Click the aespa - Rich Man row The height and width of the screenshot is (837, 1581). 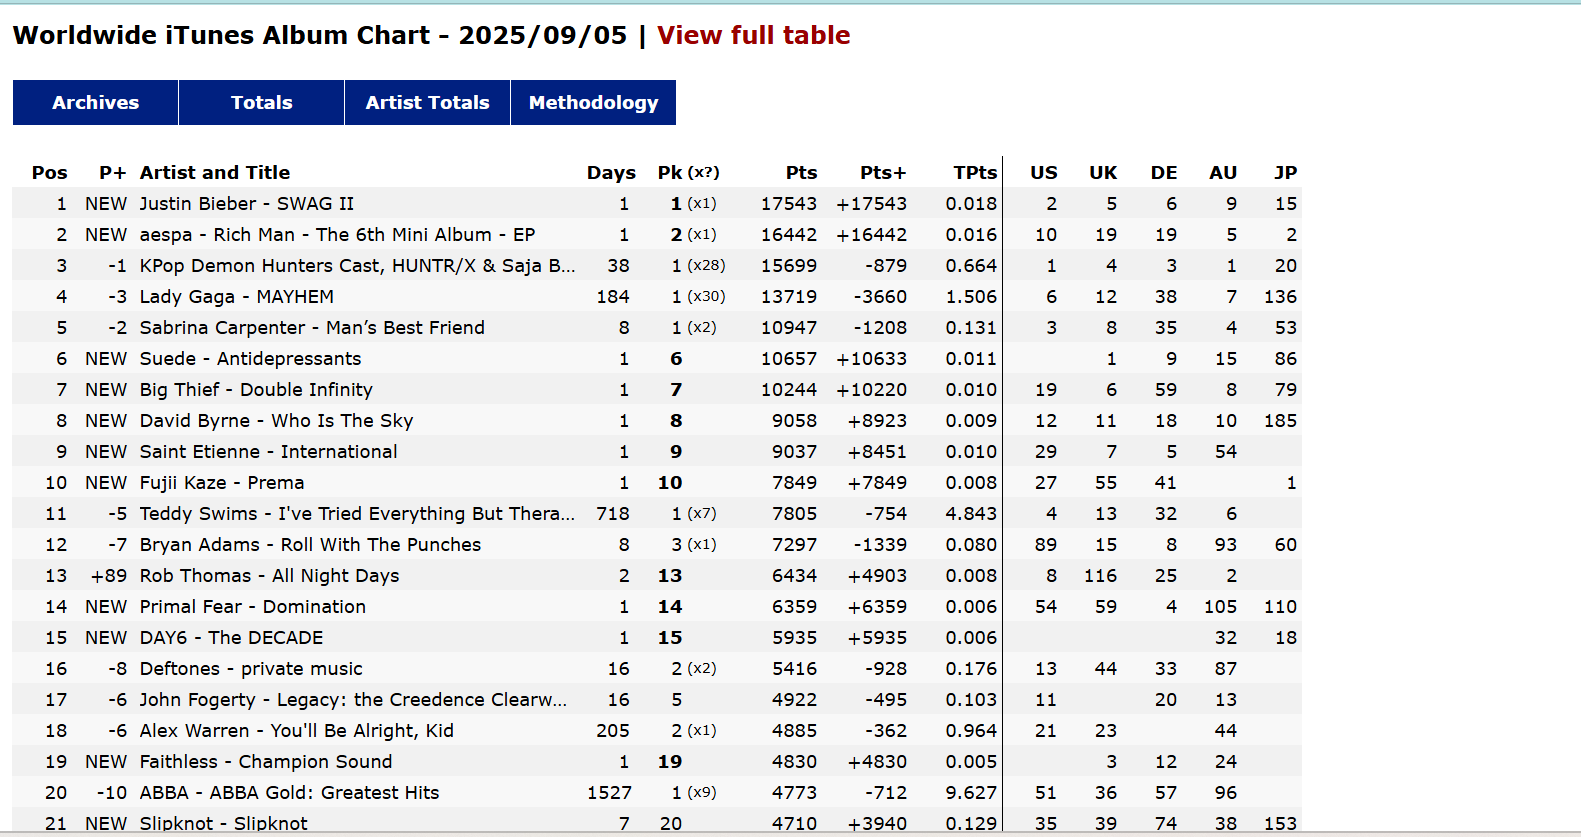click(657, 234)
